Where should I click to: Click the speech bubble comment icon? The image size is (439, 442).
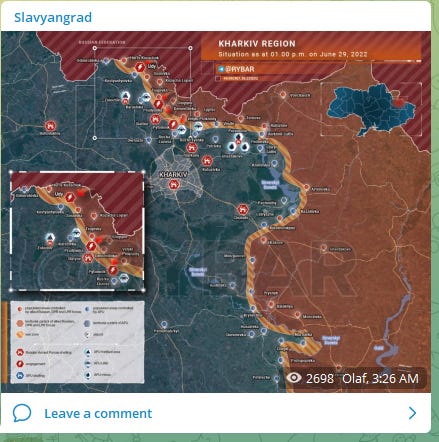point(22,413)
